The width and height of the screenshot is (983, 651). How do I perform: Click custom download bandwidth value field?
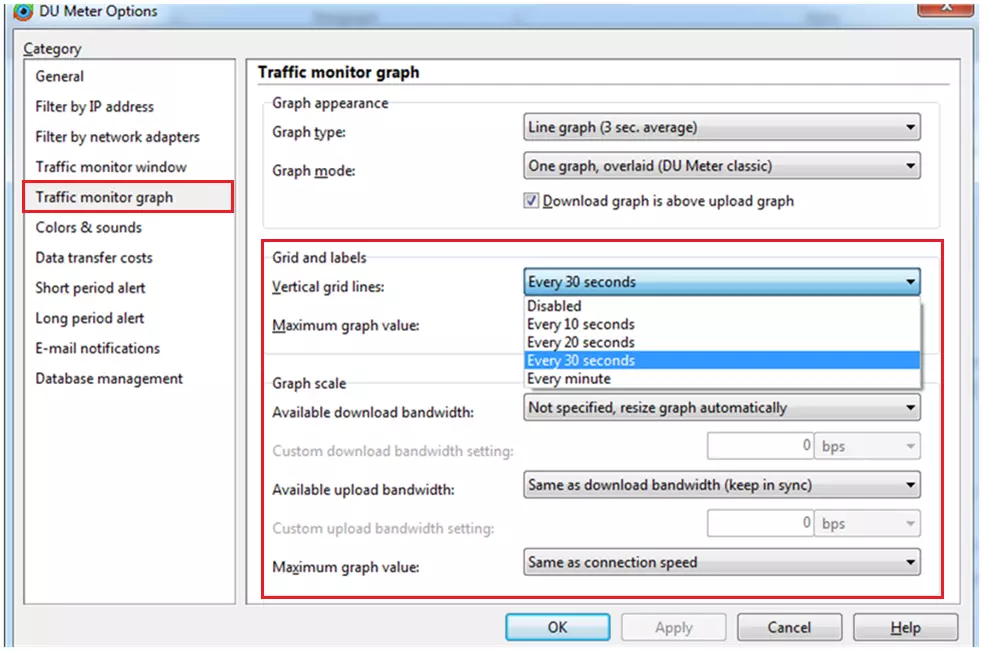pyautogui.click(x=760, y=446)
